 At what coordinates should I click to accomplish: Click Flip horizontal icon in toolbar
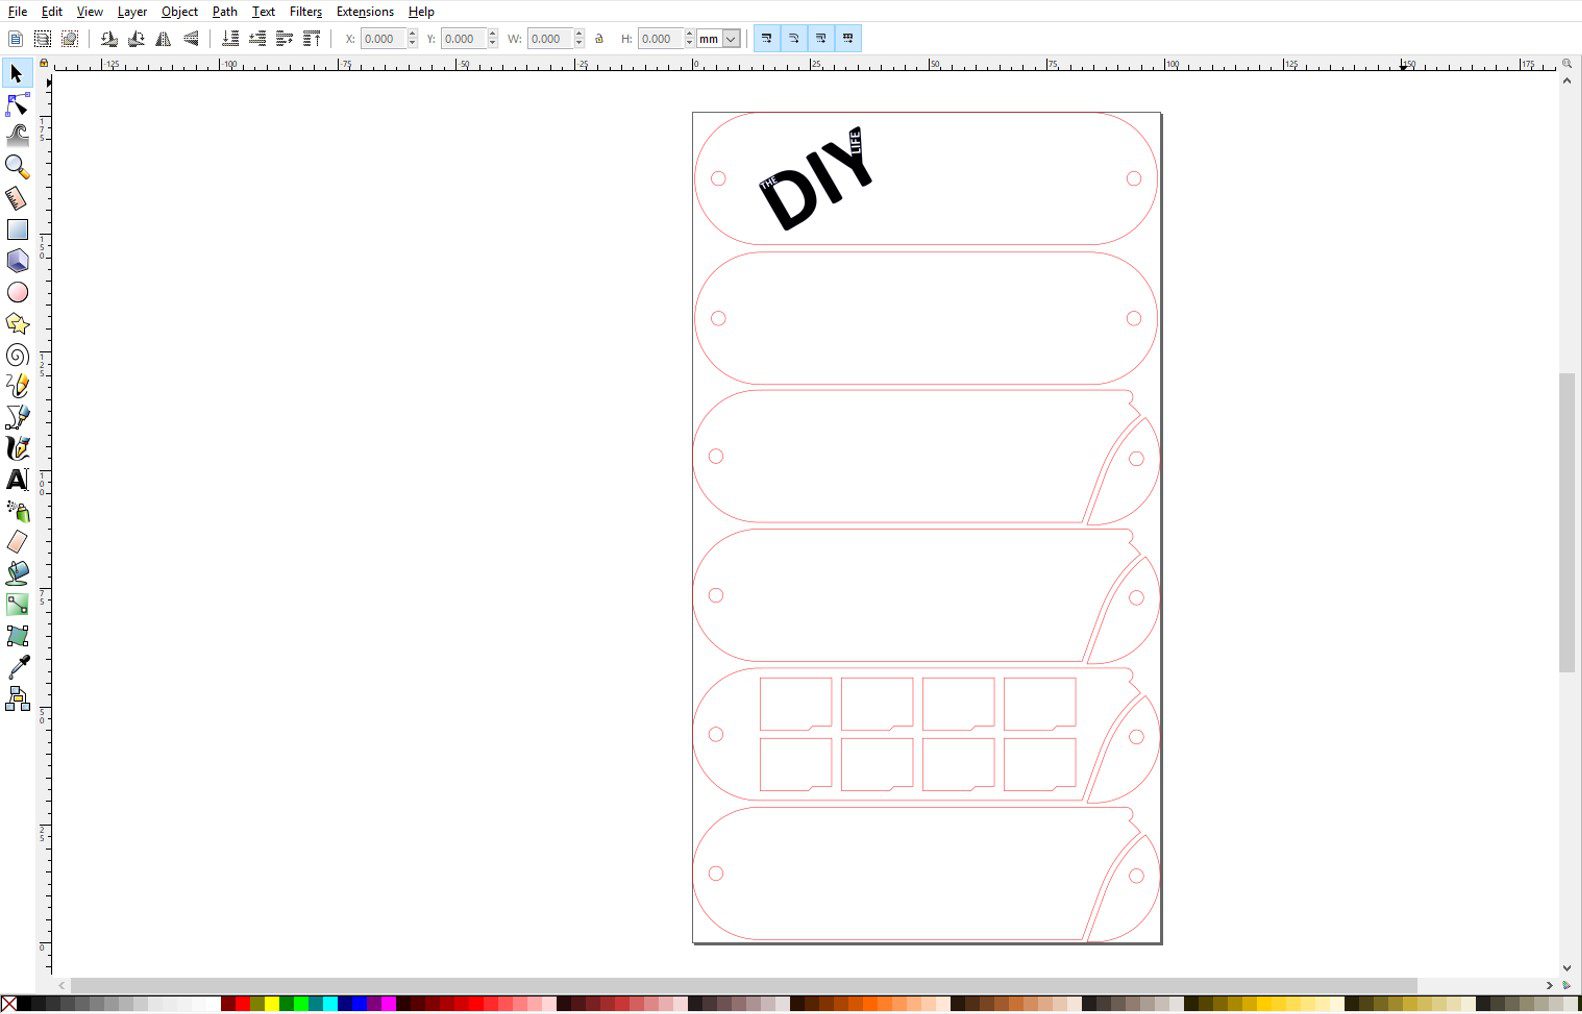point(163,39)
